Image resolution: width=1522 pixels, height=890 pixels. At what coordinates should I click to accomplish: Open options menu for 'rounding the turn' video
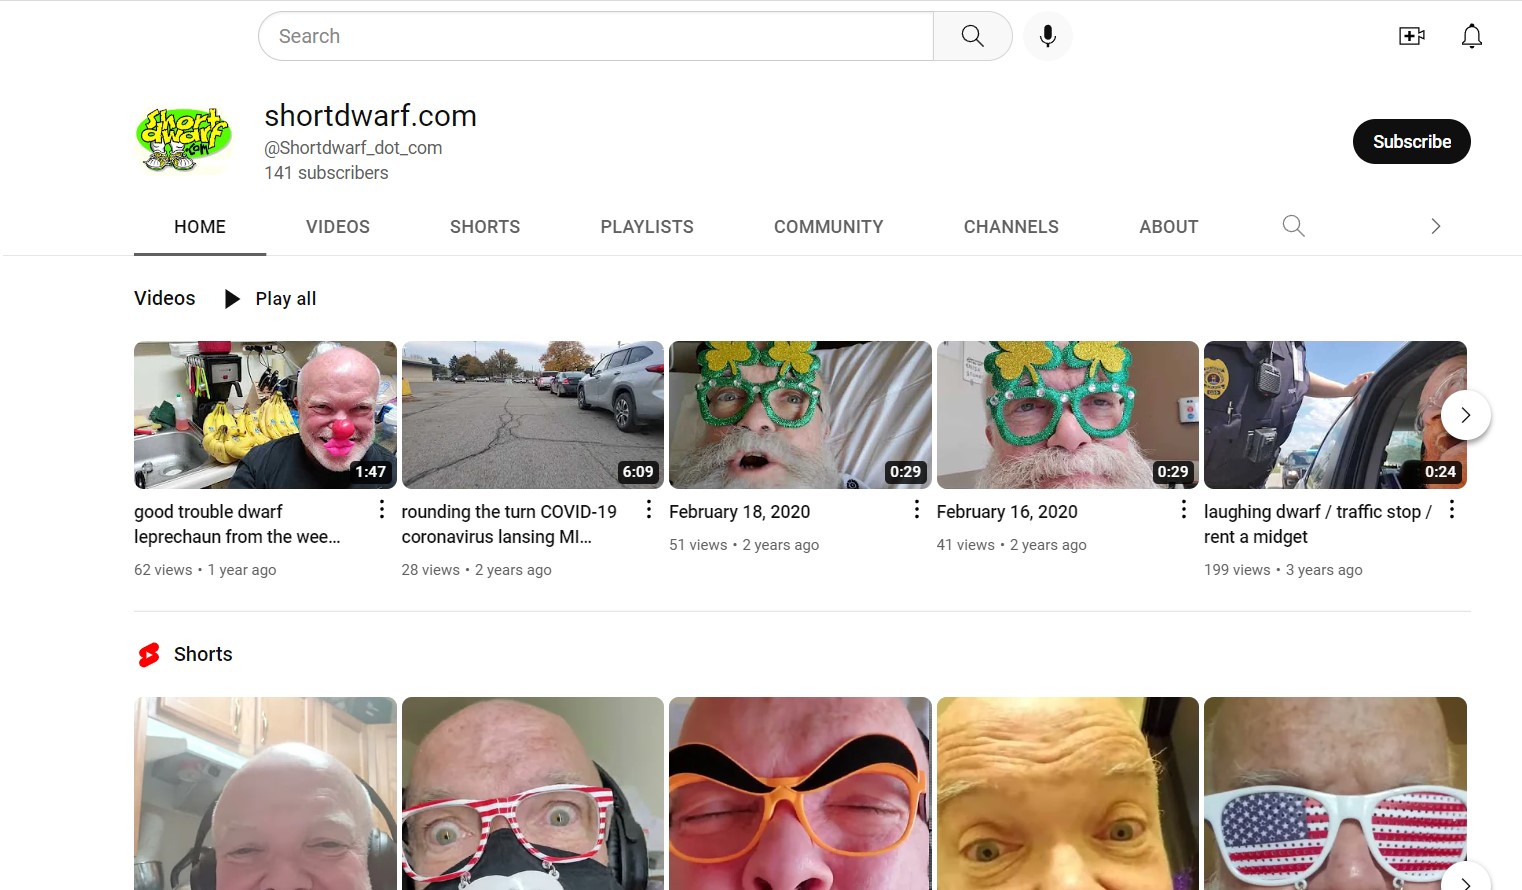(648, 510)
